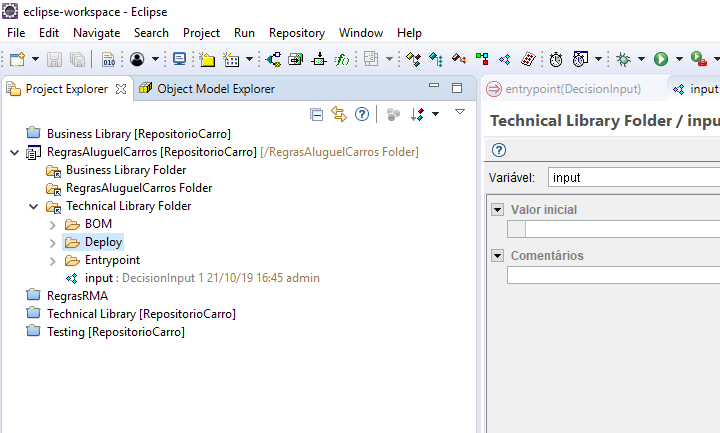This screenshot has height=433, width=720.
Task: Click the new action rule diamond icon
Action: click(413, 59)
